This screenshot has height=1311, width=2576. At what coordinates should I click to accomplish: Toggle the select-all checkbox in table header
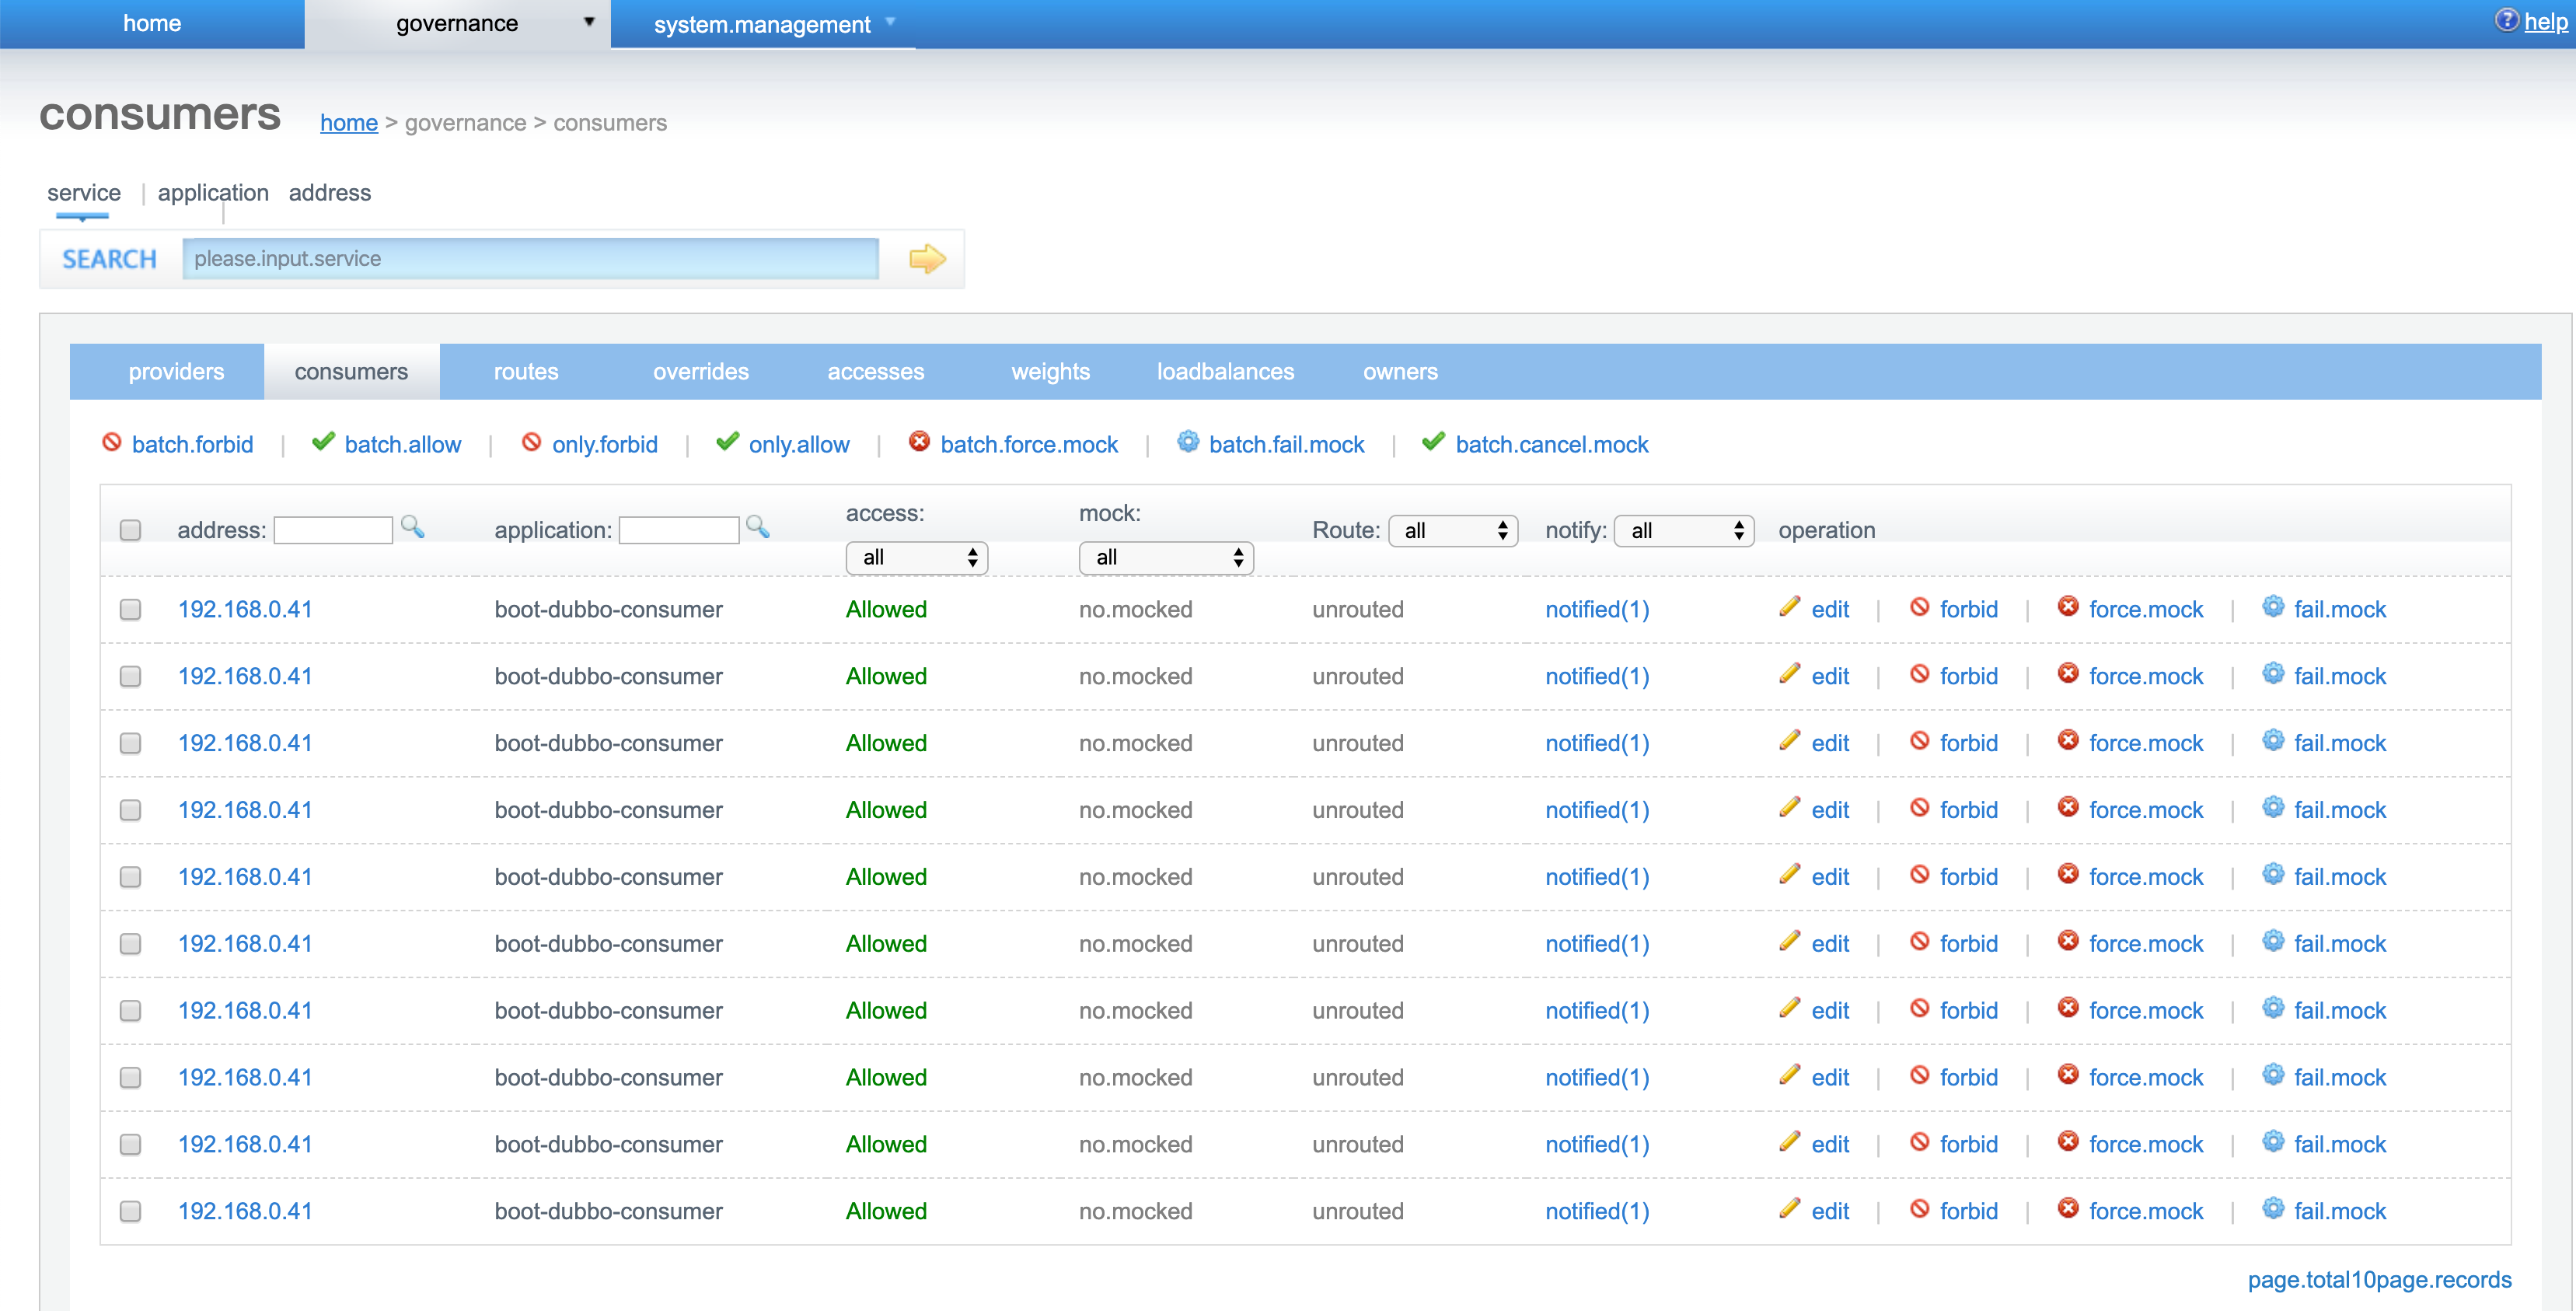tap(130, 530)
